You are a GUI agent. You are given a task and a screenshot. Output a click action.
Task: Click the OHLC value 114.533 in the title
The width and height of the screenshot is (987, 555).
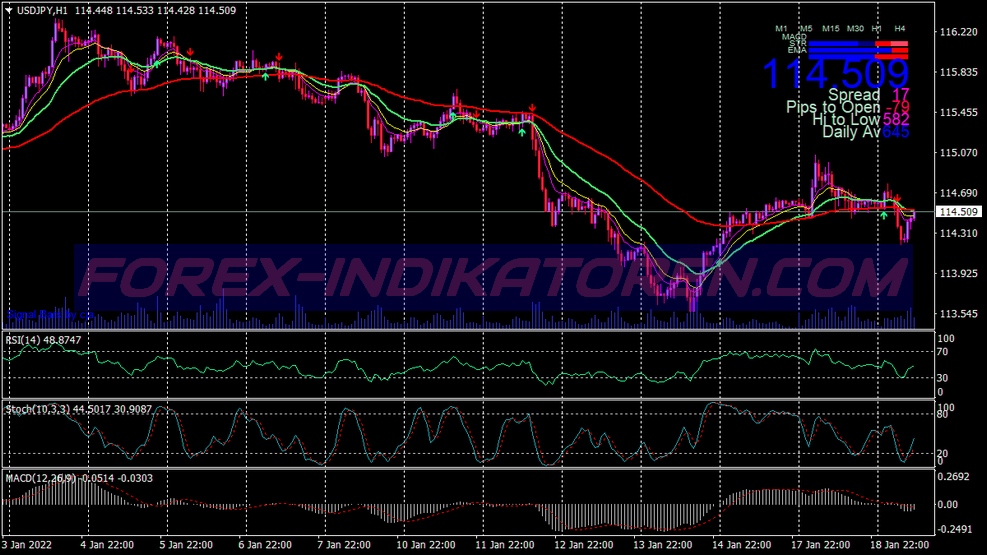click(x=134, y=11)
